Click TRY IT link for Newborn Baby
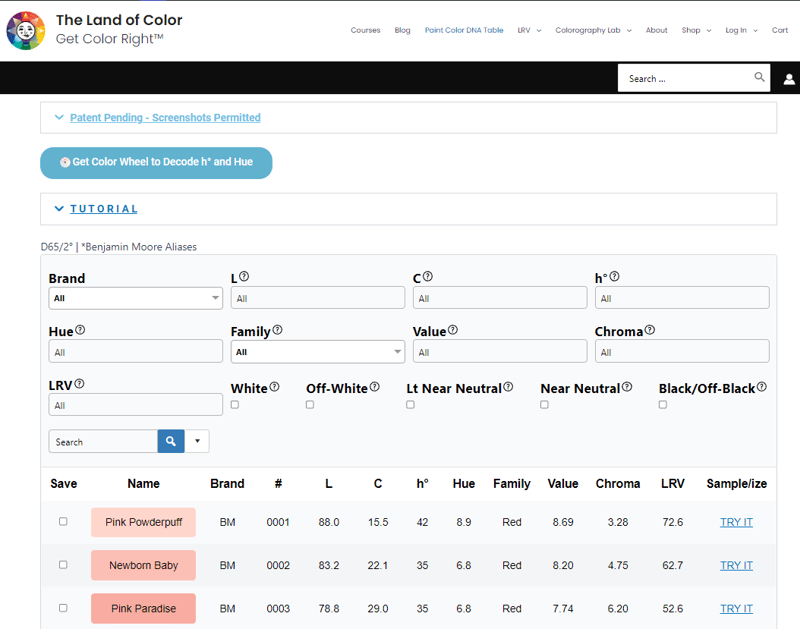 coord(736,565)
